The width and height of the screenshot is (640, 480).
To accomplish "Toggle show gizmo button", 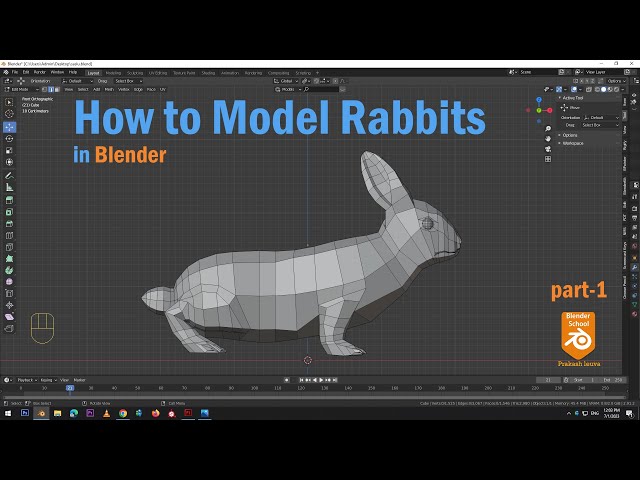I will pyautogui.click(x=559, y=89).
